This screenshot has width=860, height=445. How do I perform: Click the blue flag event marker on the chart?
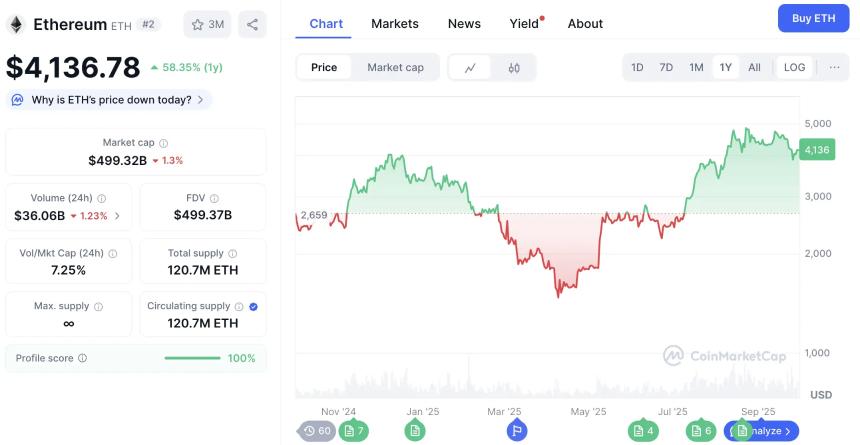click(x=516, y=431)
